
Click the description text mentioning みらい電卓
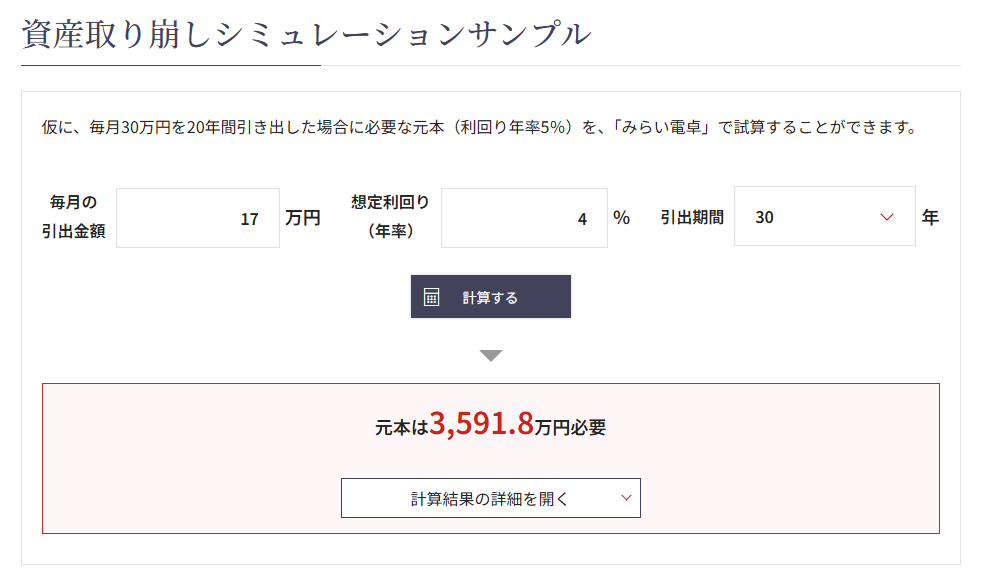click(479, 128)
